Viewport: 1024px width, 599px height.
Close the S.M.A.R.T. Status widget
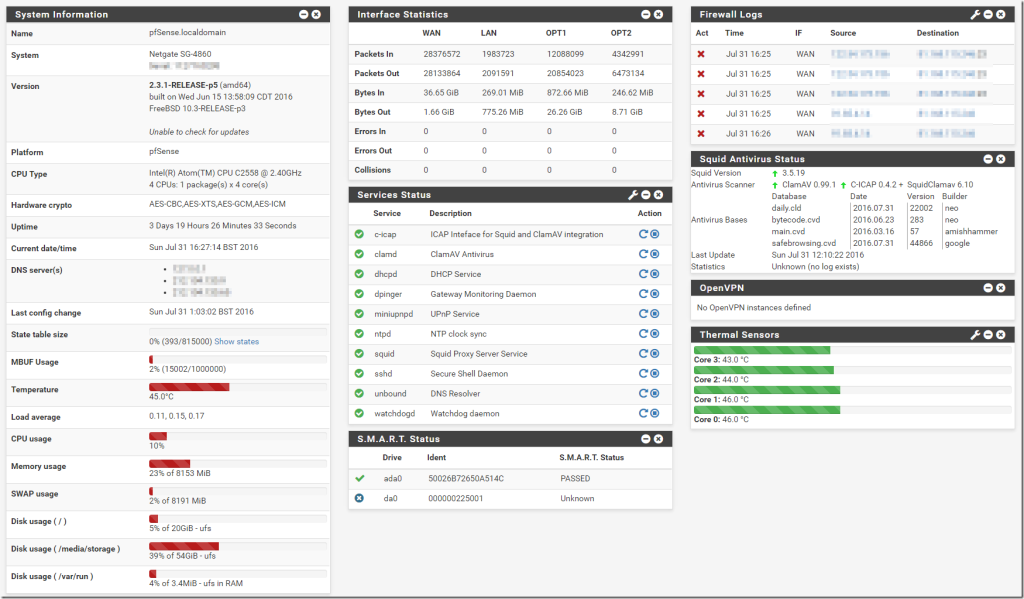point(658,439)
